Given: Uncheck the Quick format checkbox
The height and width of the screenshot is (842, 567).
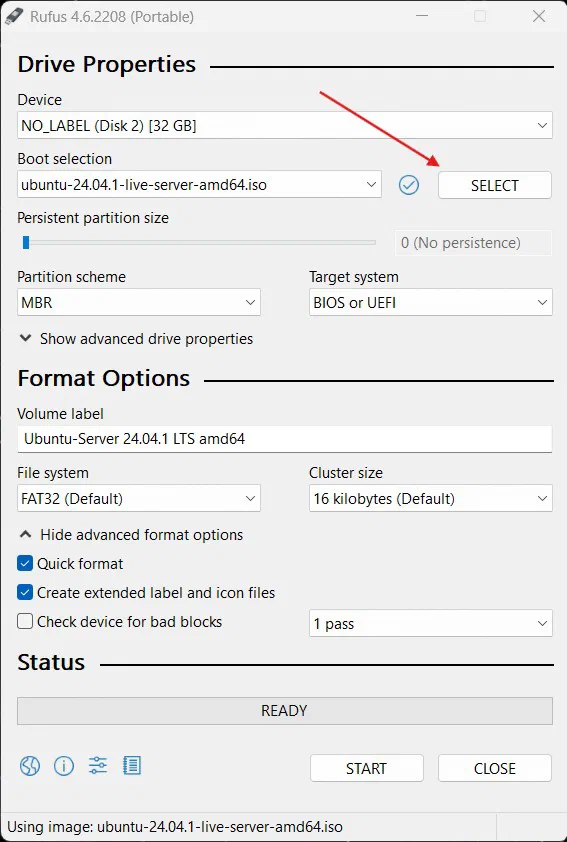Looking at the screenshot, I should coord(25,563).
